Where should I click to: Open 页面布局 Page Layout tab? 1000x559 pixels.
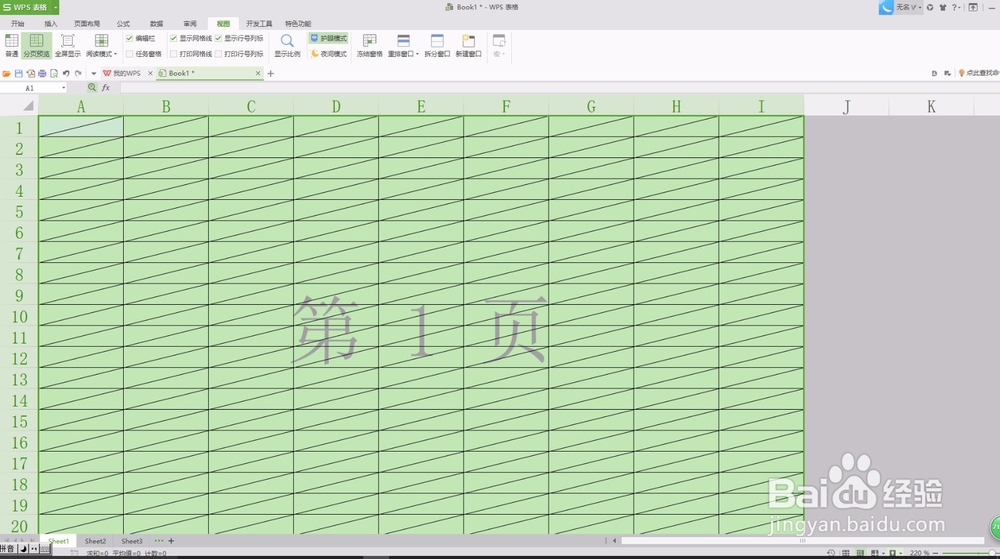point(87,24)
